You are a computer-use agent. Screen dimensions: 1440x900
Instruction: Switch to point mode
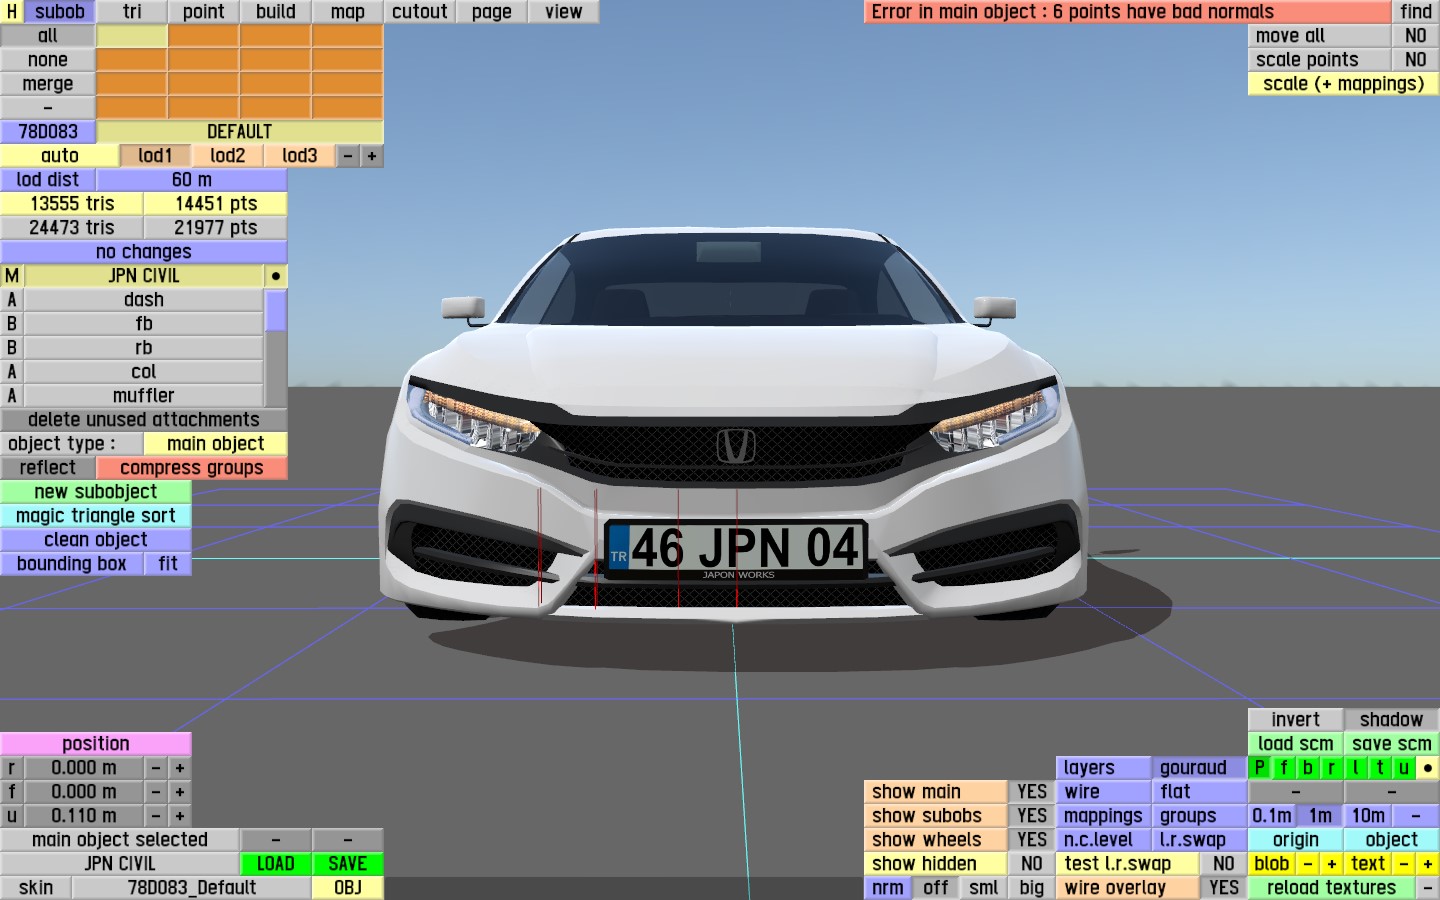[x=204, y=12]
